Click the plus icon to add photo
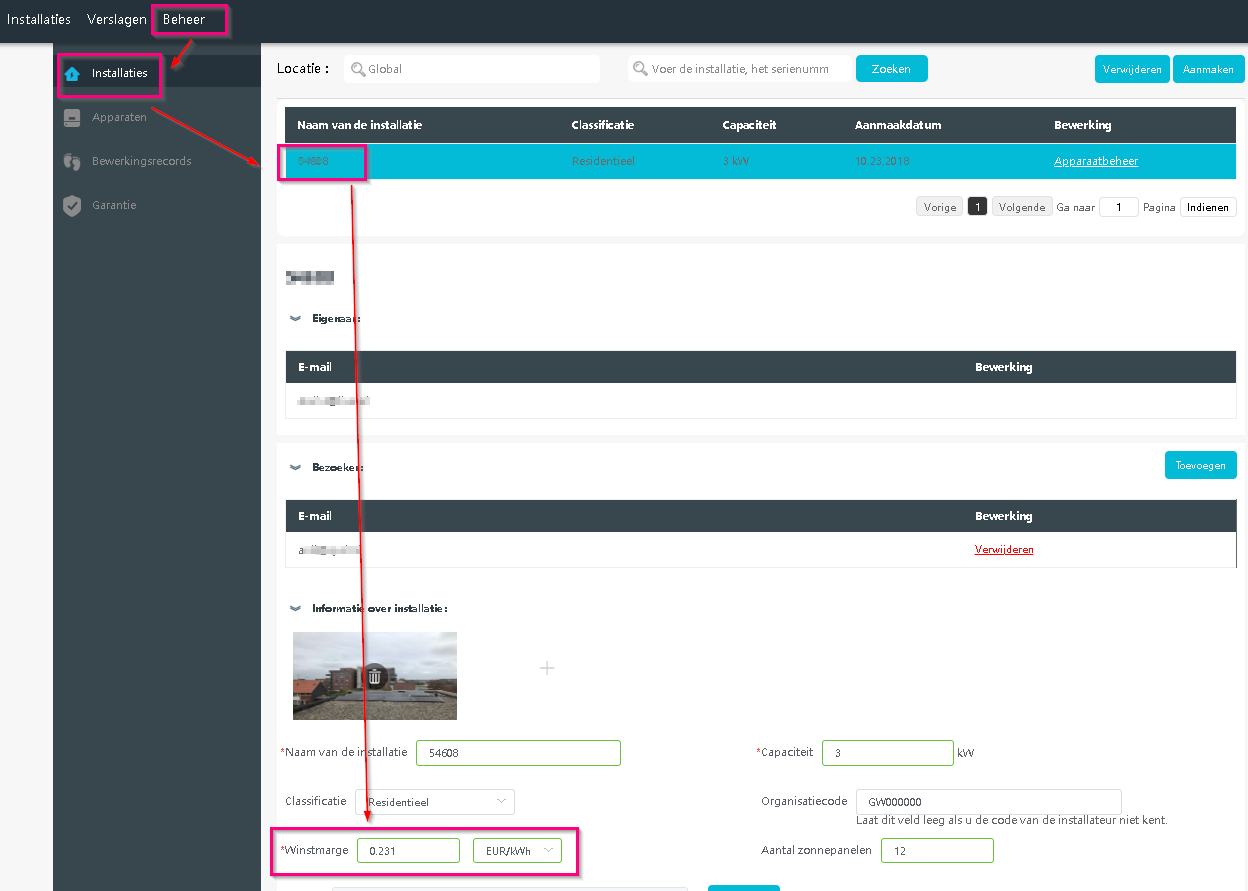 click(x=547, y=668)
